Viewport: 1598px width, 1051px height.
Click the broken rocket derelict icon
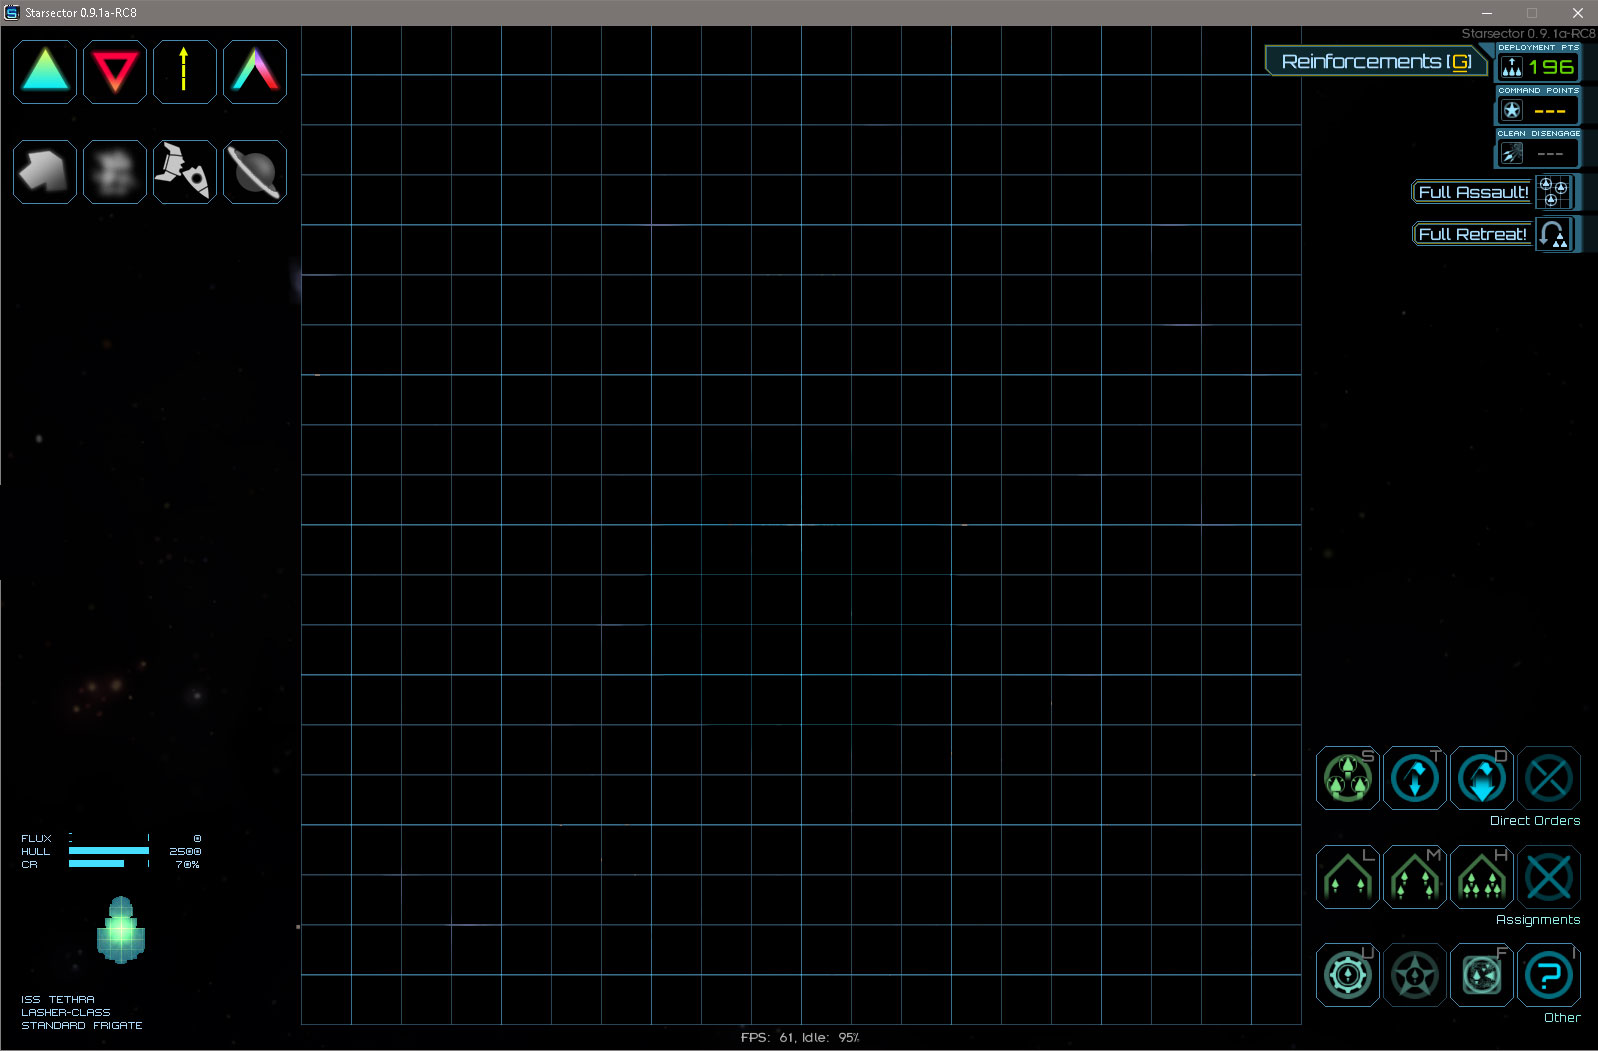(x=185, y=172)
